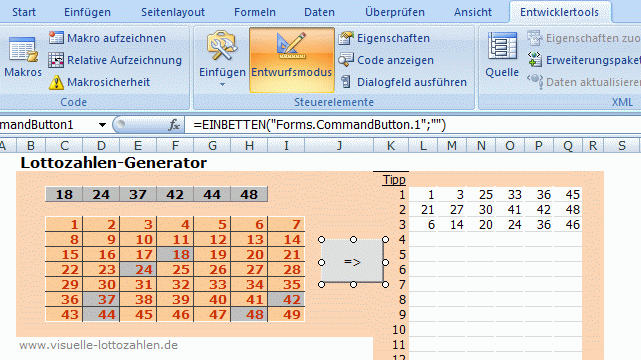Click Daten aktualisieren in the XML group
Image resolution: width=641 pixels, height=360 pixels.
click(584, 82)
